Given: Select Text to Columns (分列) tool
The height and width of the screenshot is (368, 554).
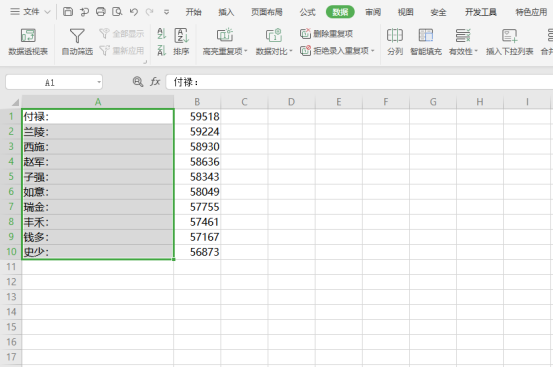Looking at the screenshot, I should click(395, 42).
